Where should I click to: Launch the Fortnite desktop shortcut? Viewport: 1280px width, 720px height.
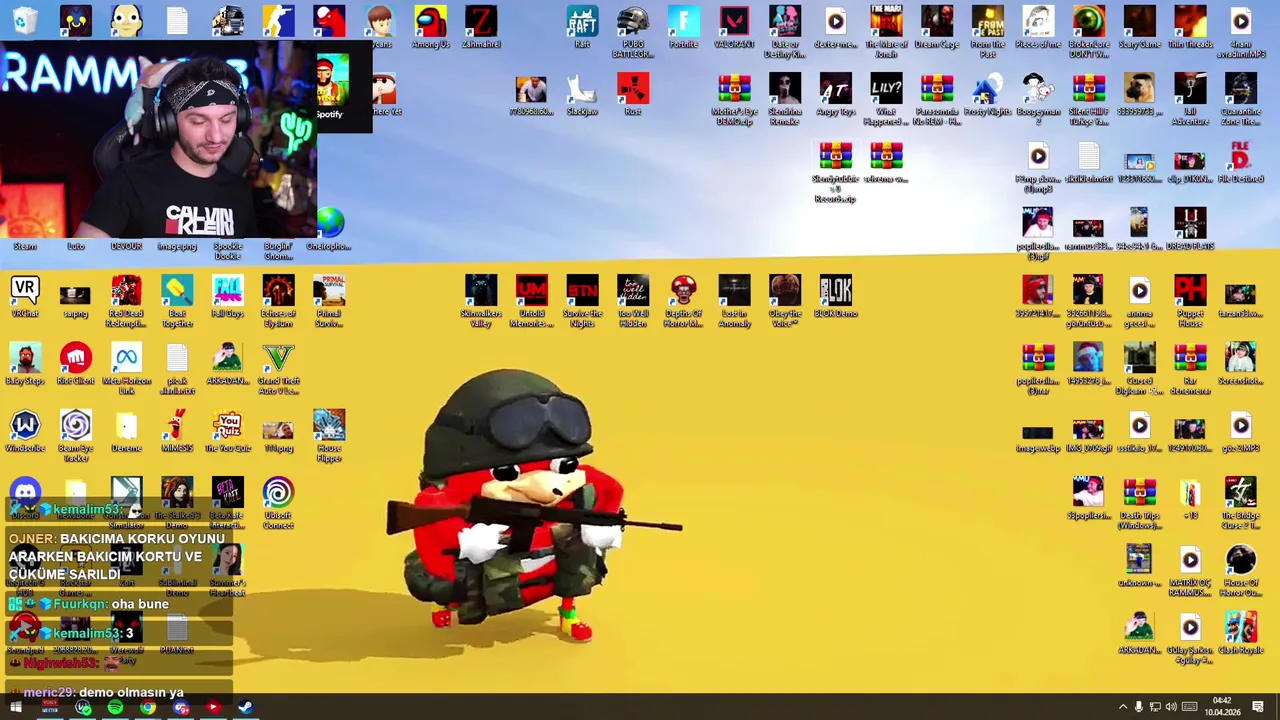coord(684,27)
